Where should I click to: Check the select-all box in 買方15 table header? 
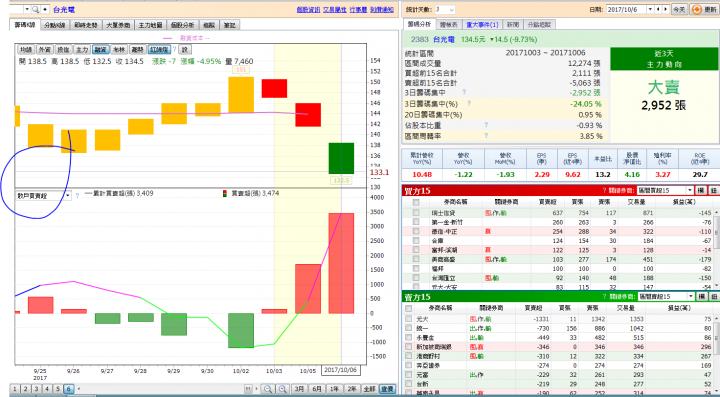click(416, 202)
